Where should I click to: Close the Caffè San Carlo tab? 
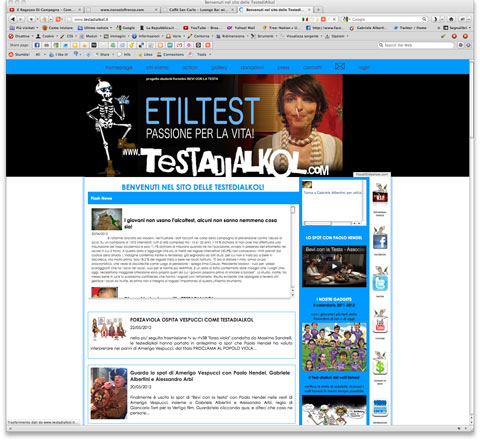[232, 10]
